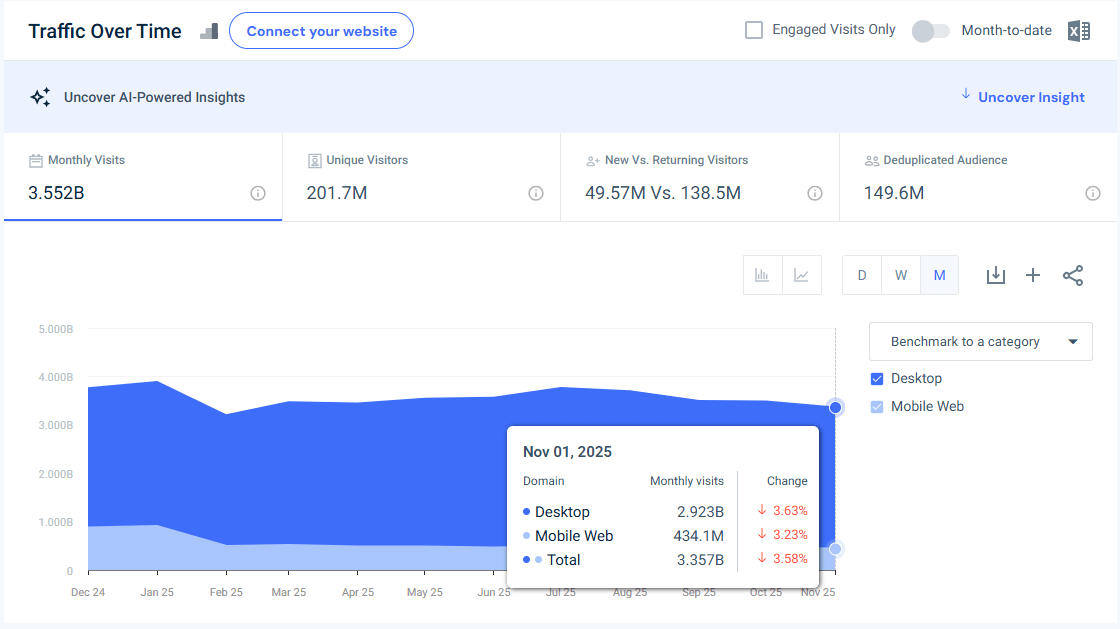This screenshot has width=1120, height=629.
Task: Enable Engaged Visits Only
Action: pyautogui.click(x=753, y=29)
